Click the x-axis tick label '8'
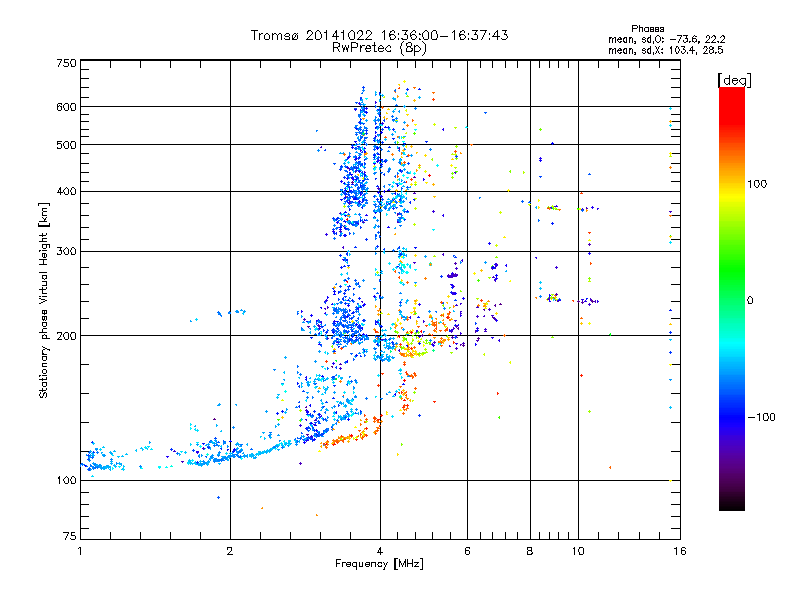800x600 pixels. tap(530, 551)
